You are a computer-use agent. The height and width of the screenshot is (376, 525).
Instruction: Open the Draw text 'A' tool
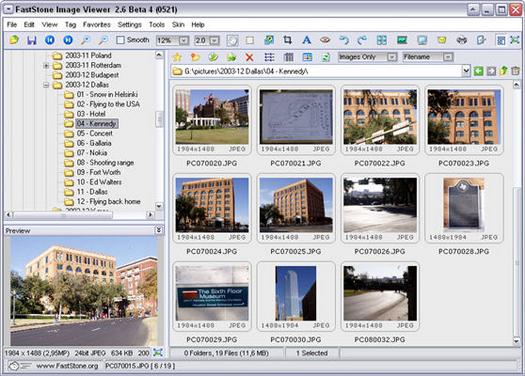(x=306, y=40)
